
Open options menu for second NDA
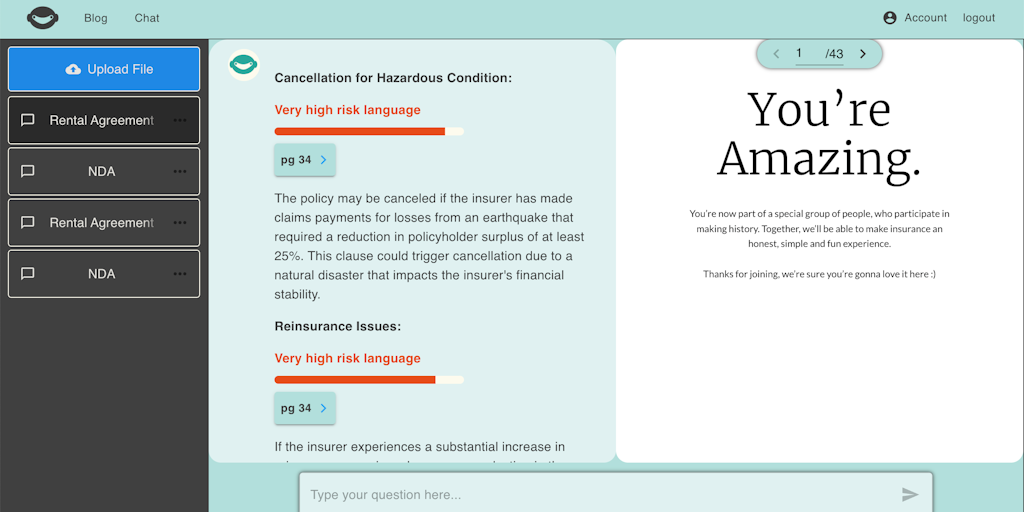tap(180, 274)
